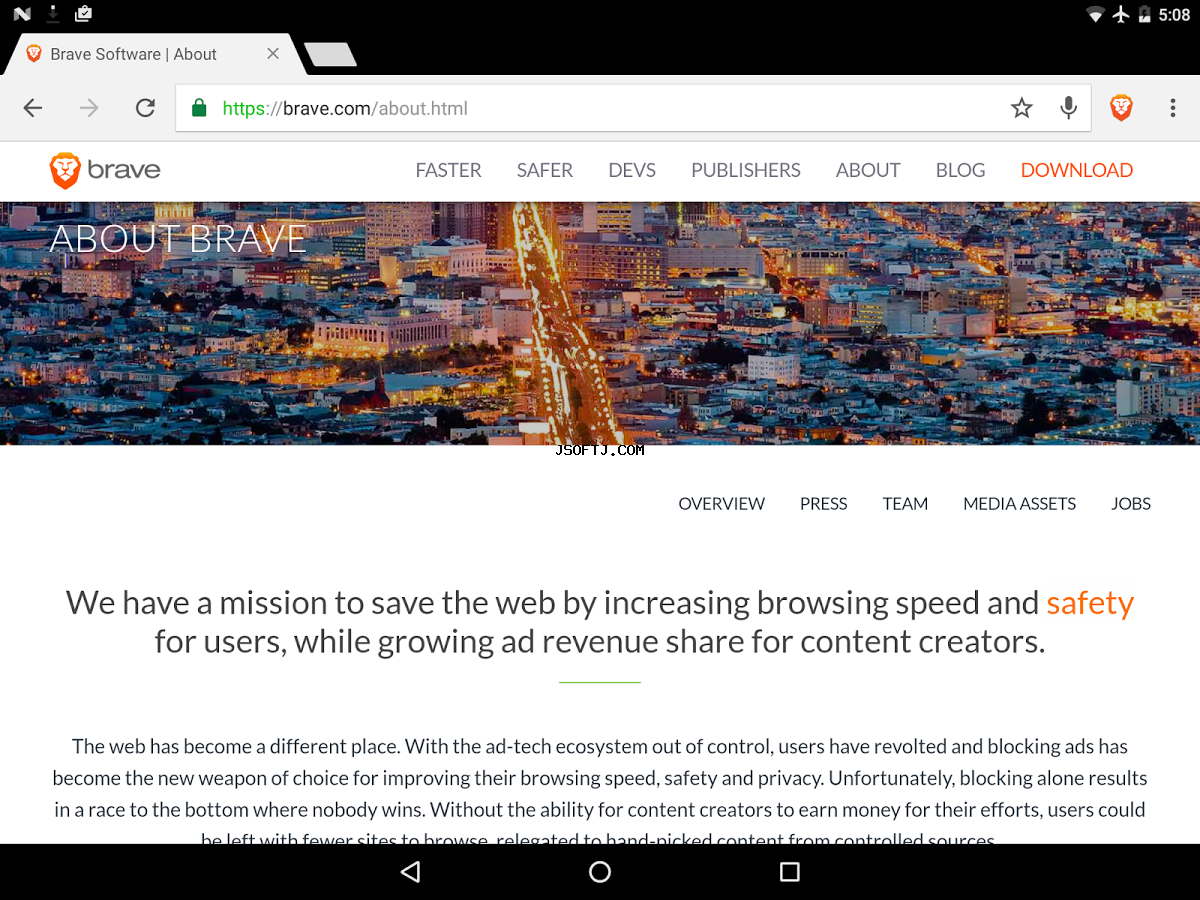The width and height of the screenshot is (1200, 900).
Task: Open the three-dot browser menu
Action: point(1173,108)
